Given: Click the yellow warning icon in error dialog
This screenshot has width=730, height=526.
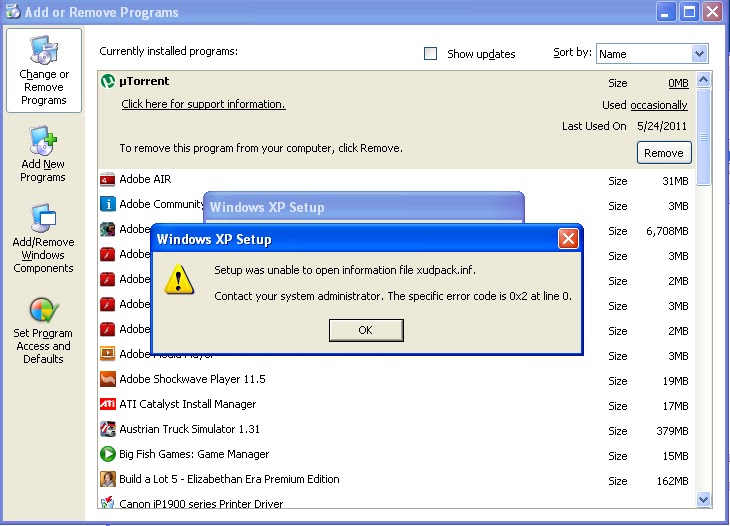Looking at the screenshot, I should tap(179, 280).
